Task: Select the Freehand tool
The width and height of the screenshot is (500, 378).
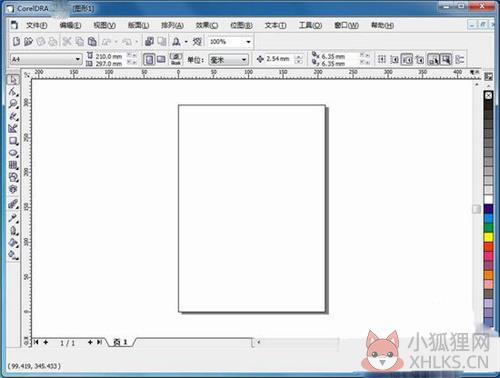Action: click(x=13, y=116)
